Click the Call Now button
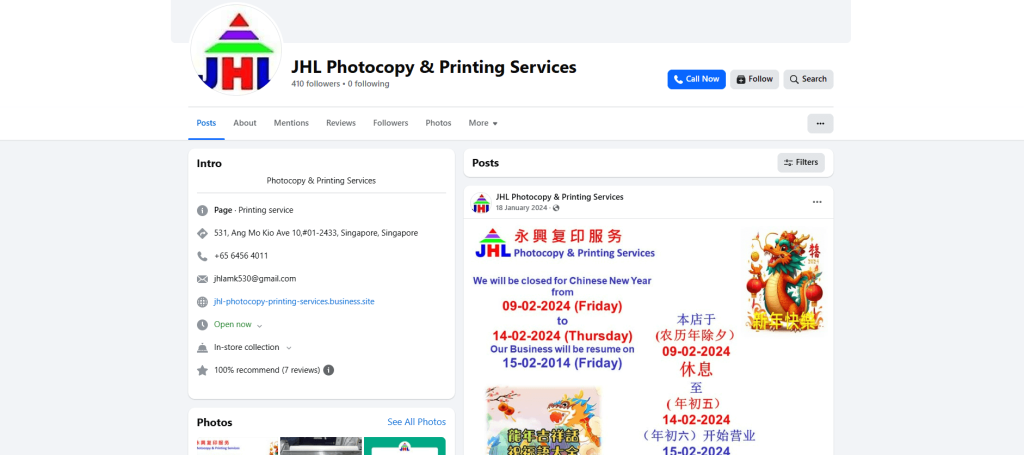The width and height of the screenshot is (1024, 455). [696, 79]
